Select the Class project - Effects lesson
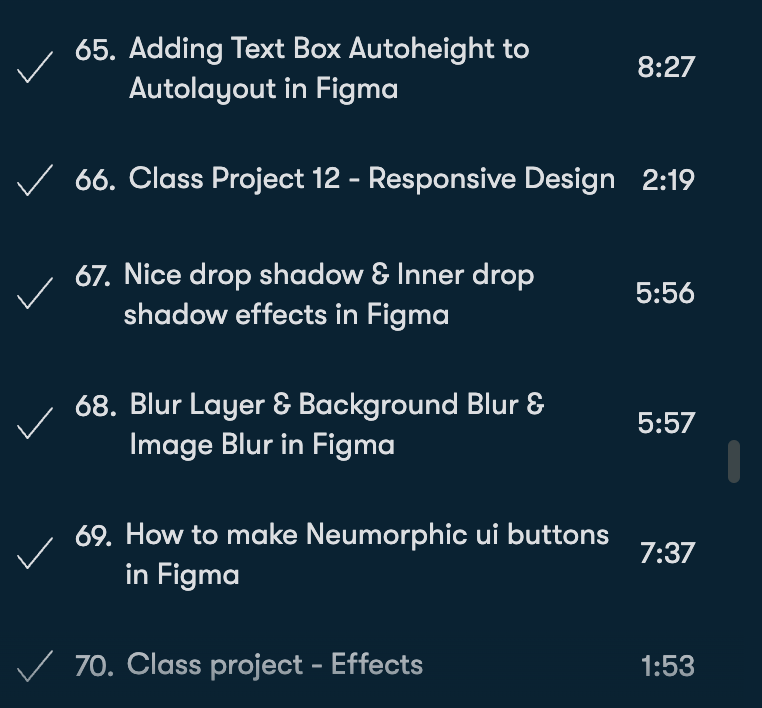Screen dimensions: 762x708 click(275, 665)
